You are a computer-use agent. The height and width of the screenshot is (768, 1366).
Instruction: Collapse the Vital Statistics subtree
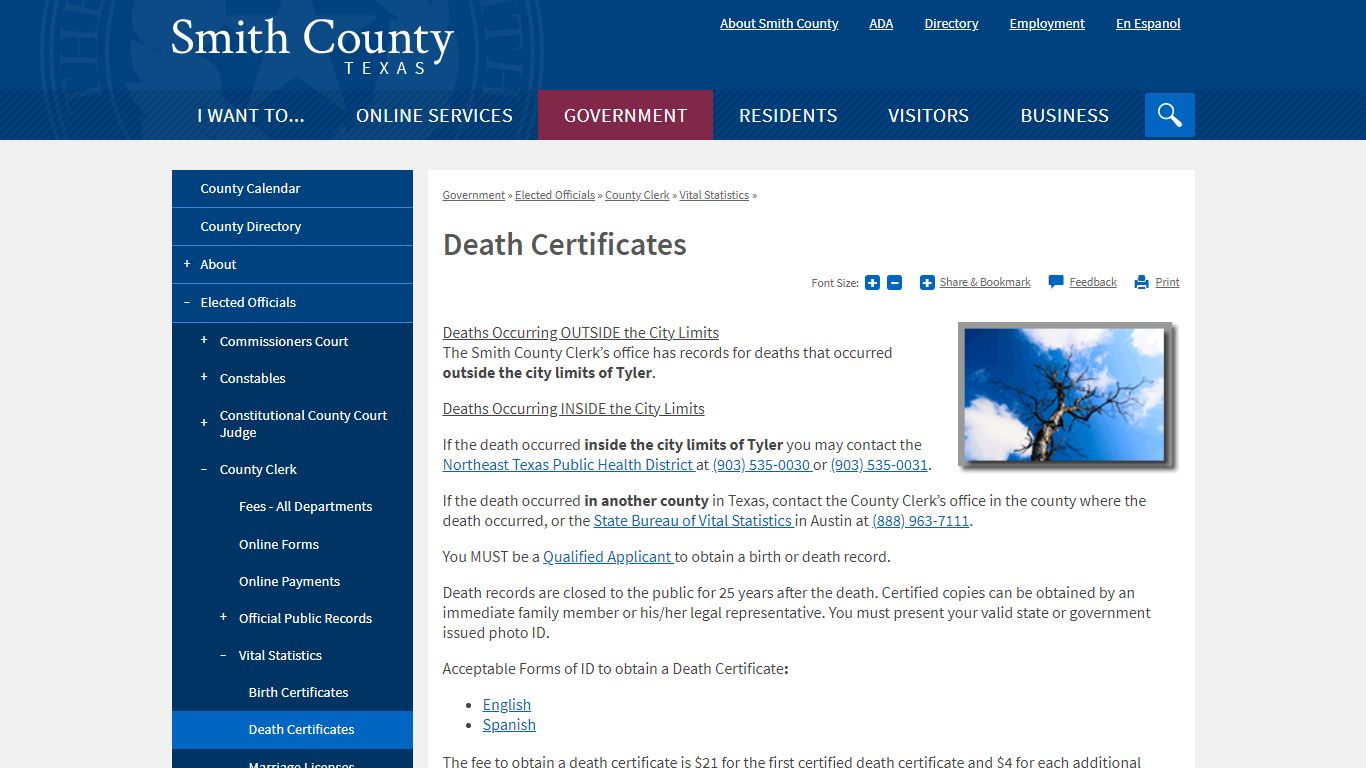(x=223, y=655)
